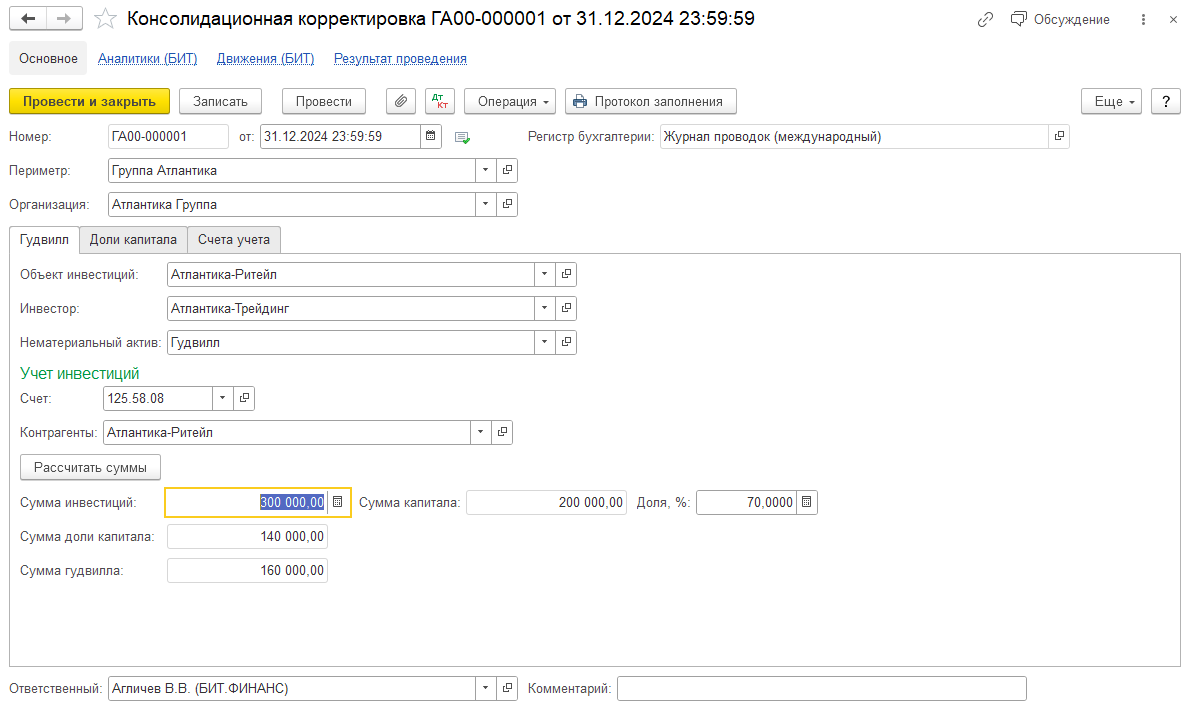Expand the Объект инвестиций dropdown
Screen dimensions: 1190x709
tap(544, 275)
